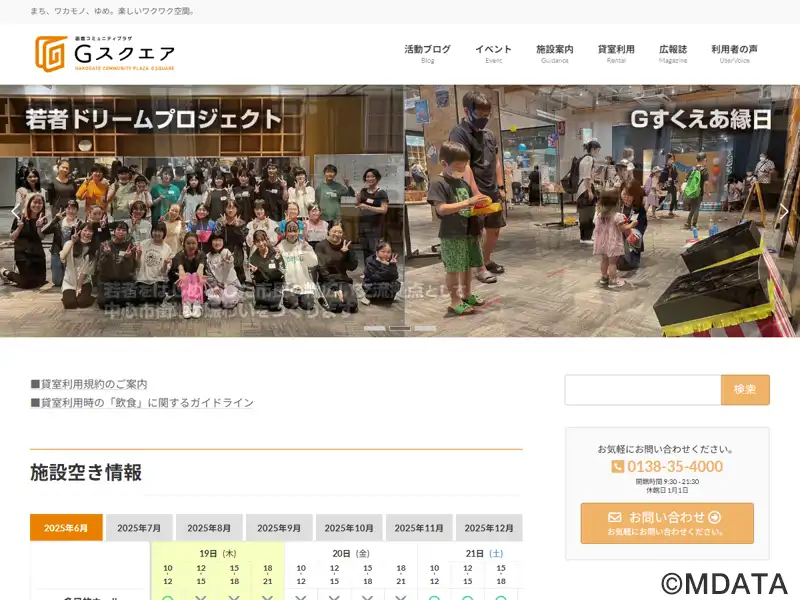
Task: Open the 活動ブログ menu
Action: (x=428, y=54)
